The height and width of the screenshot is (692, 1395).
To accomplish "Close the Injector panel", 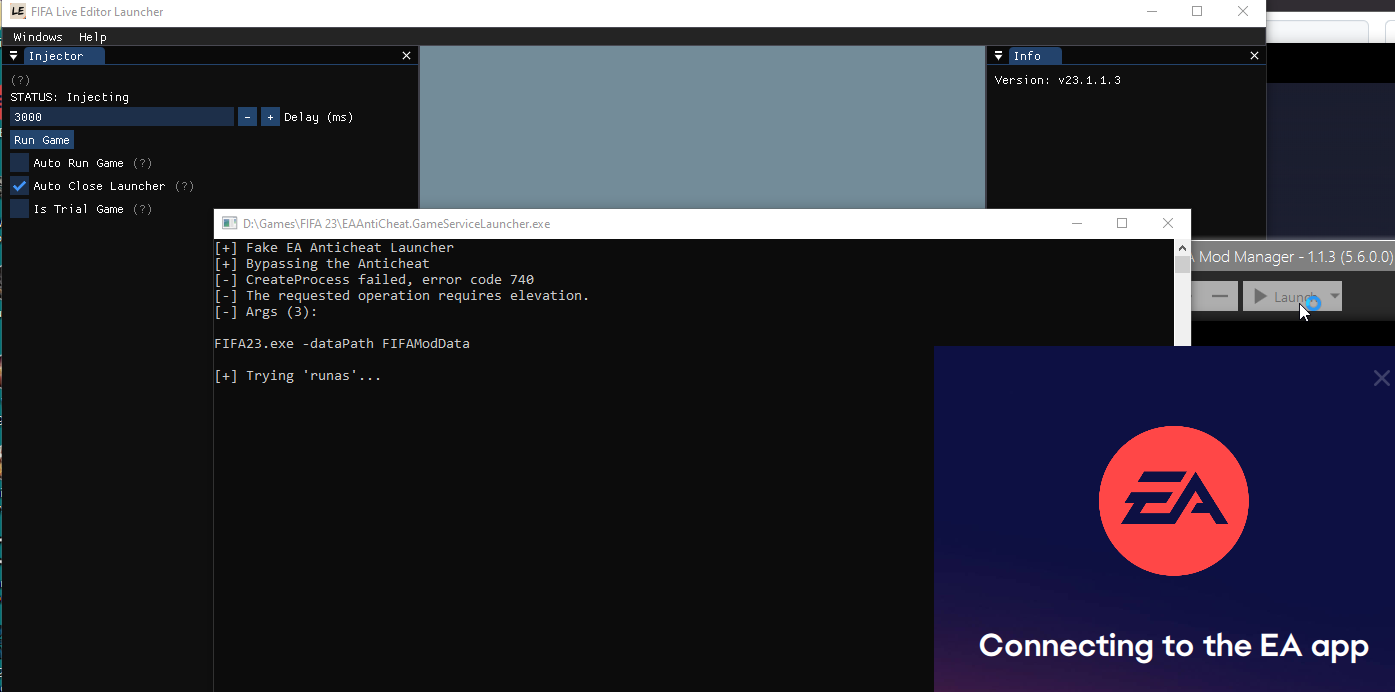I will coord(406,56).
